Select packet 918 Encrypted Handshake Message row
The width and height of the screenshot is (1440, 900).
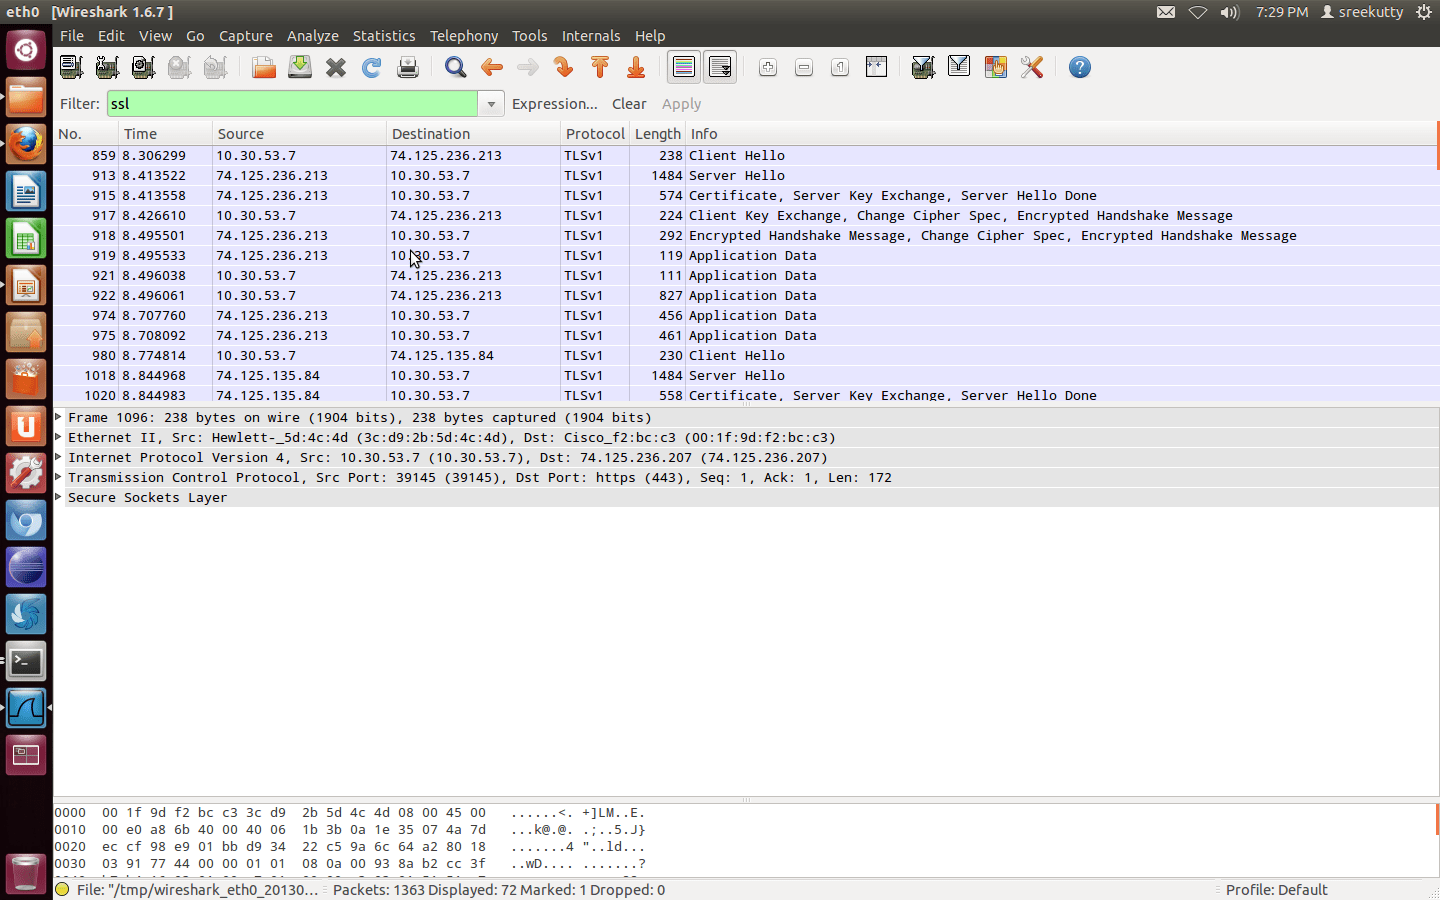(745, 235)
